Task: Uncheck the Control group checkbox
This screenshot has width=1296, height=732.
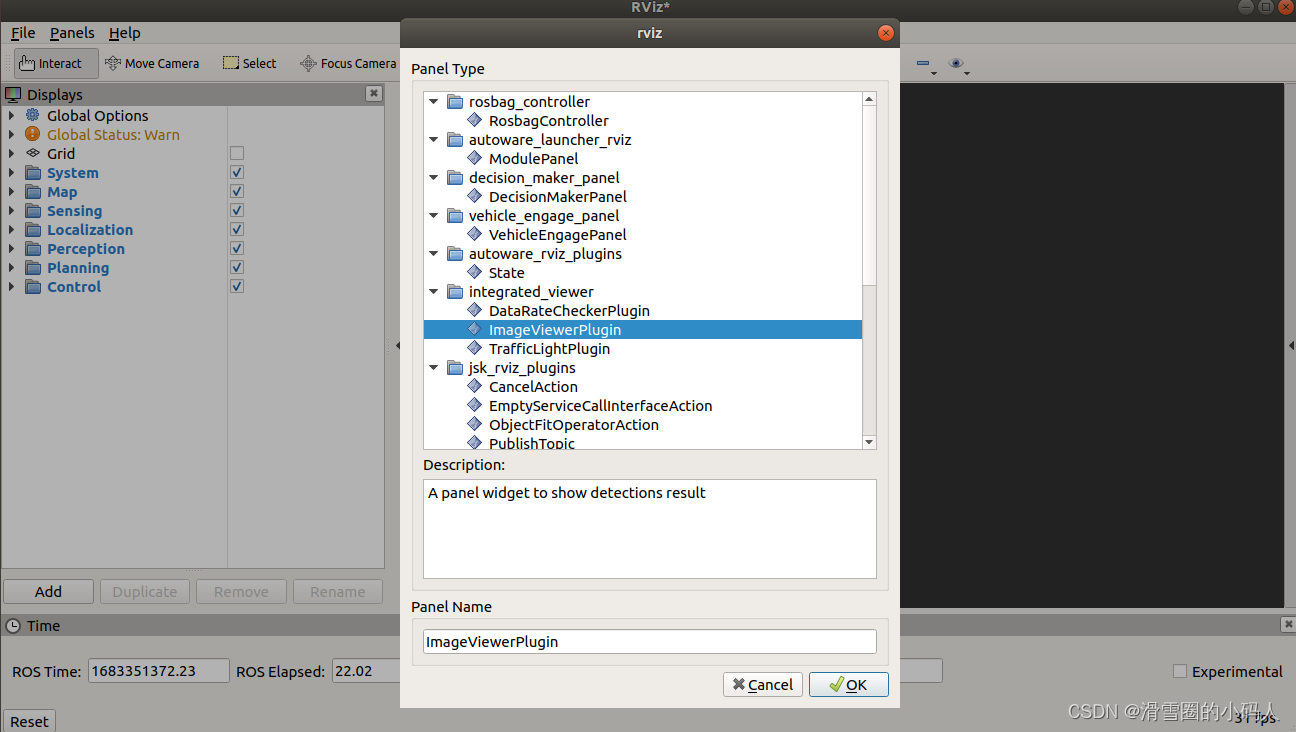Action: (237, 286)
